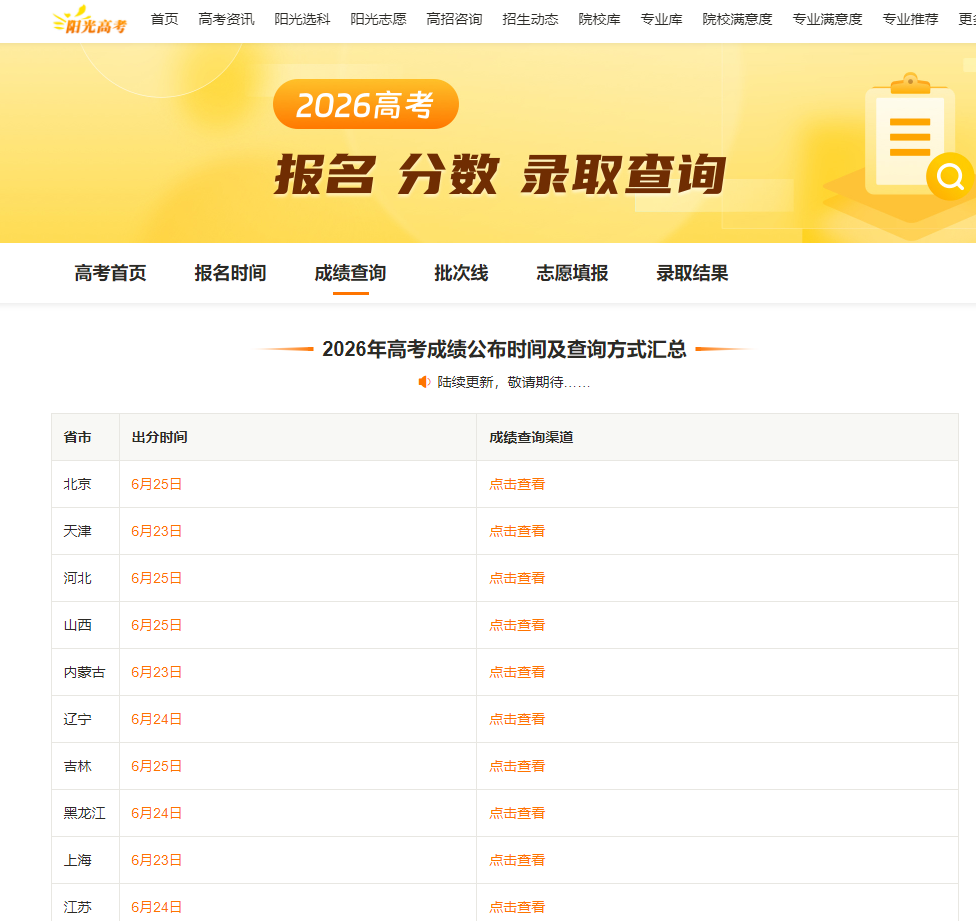Select the 成绩查询 tab
The image size is (976, 921).
click(350, 273)
